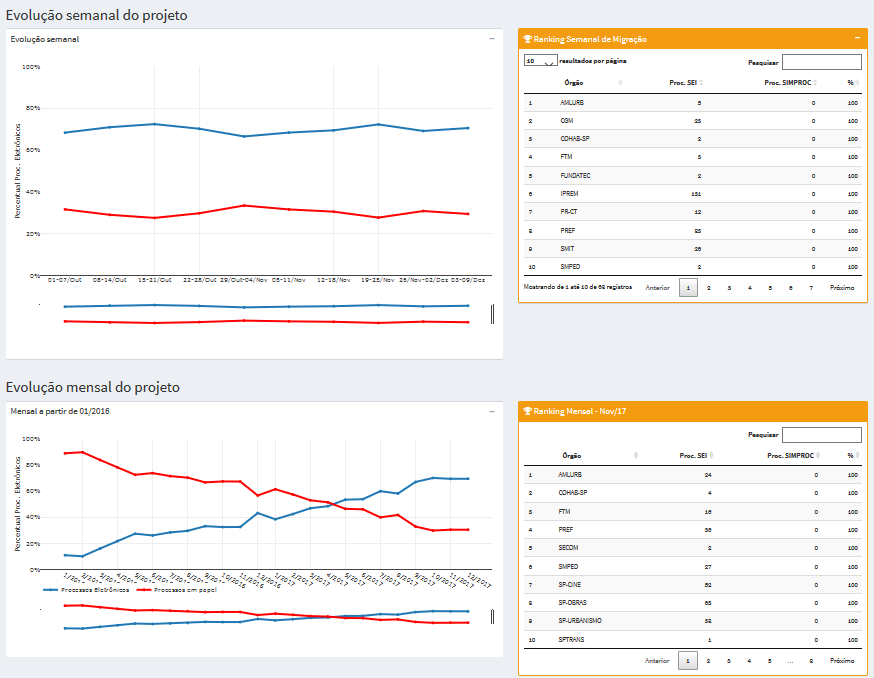Image resolution: width=874 pixels, height=678 pixels.
Task: Focus the Pesquisar field in weekly ranking
Action: pos(822,62)
